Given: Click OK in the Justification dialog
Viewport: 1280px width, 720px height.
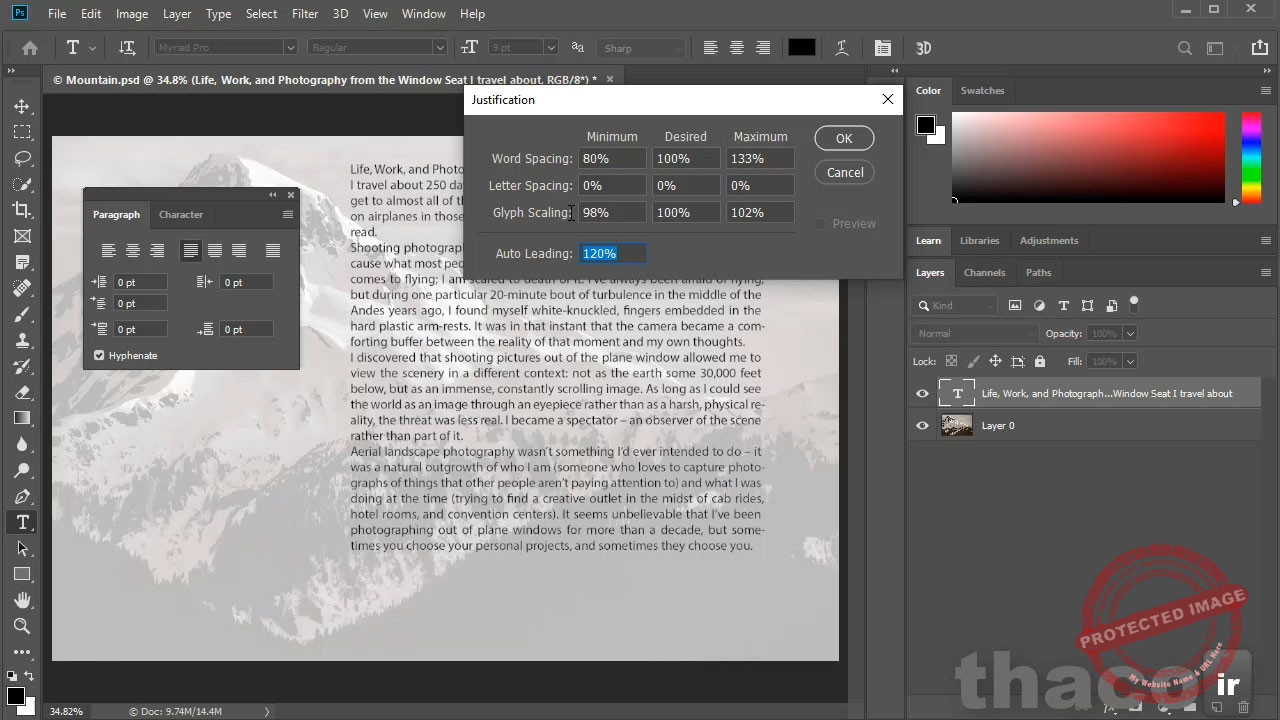Looking at the screenshot, I should [x=843, y=138].
